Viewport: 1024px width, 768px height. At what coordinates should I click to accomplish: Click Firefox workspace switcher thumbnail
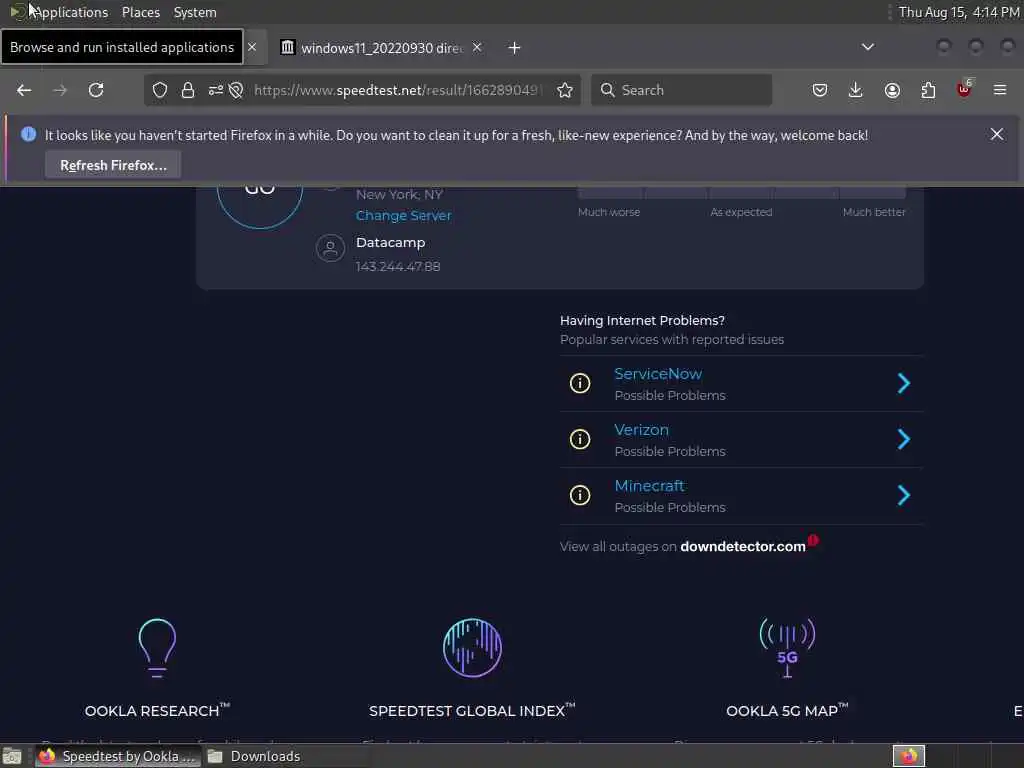coord(908,756)
